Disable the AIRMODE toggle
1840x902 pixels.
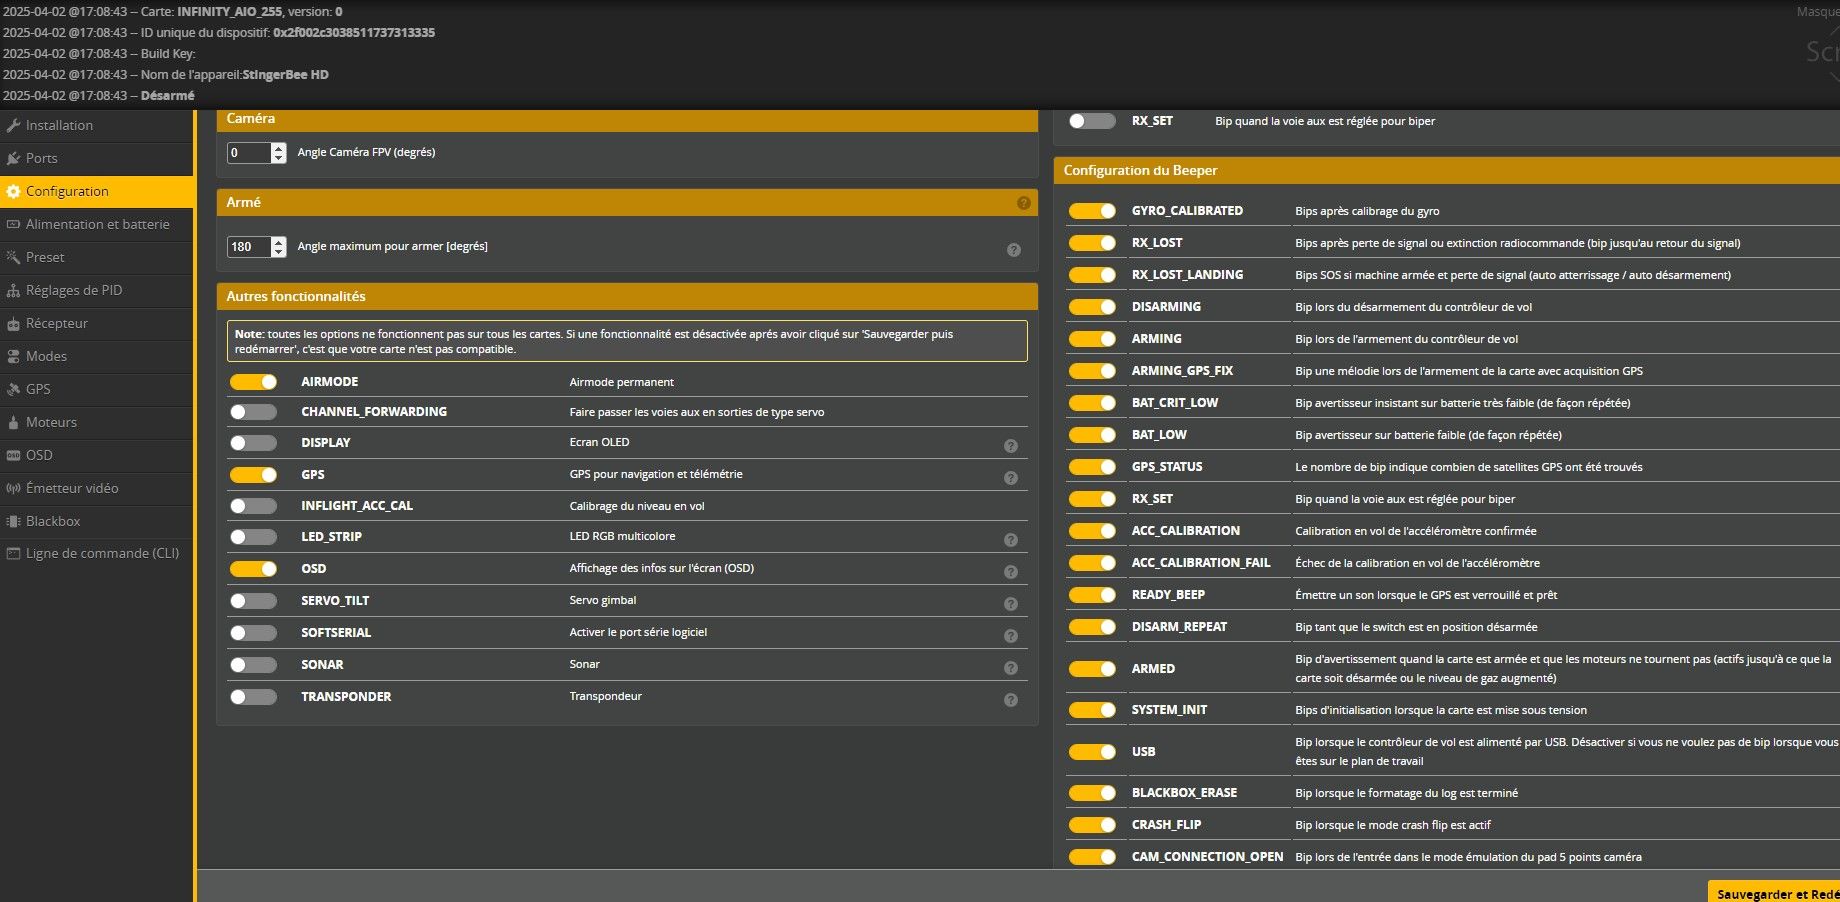click(253, 382)
